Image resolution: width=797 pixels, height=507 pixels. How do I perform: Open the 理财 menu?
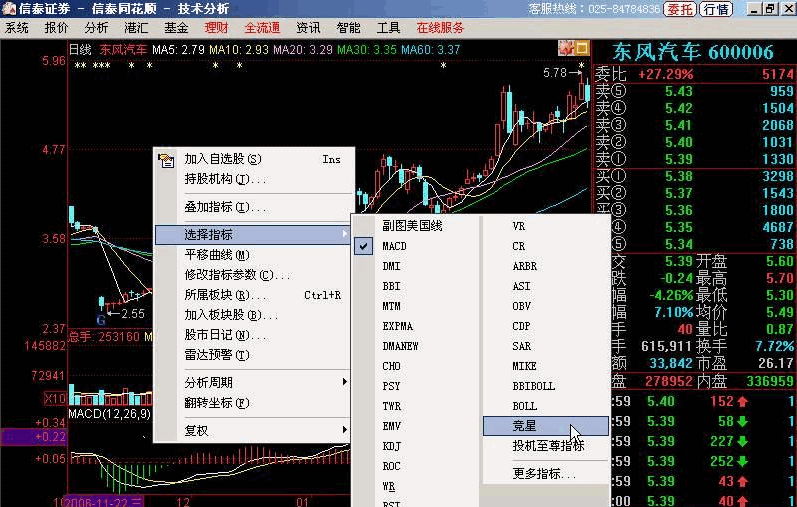pyautogui.click(x=216, y=28)
